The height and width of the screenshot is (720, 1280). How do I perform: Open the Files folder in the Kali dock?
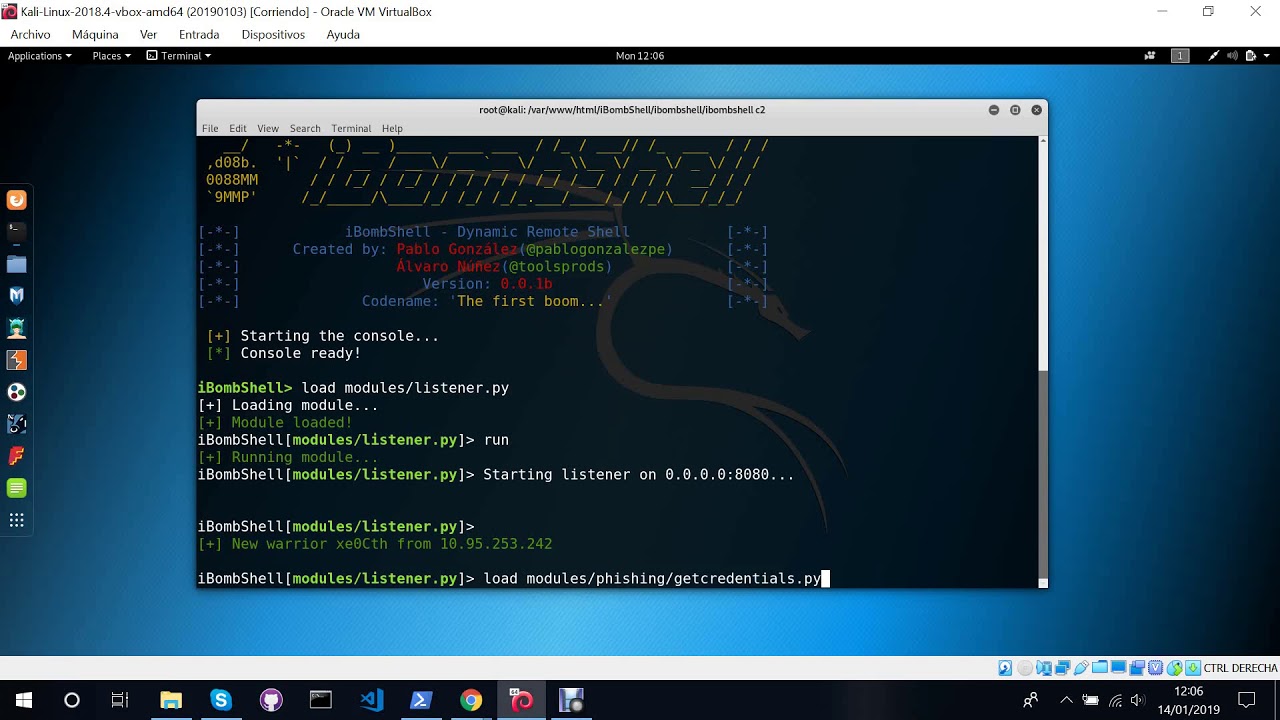16,264
